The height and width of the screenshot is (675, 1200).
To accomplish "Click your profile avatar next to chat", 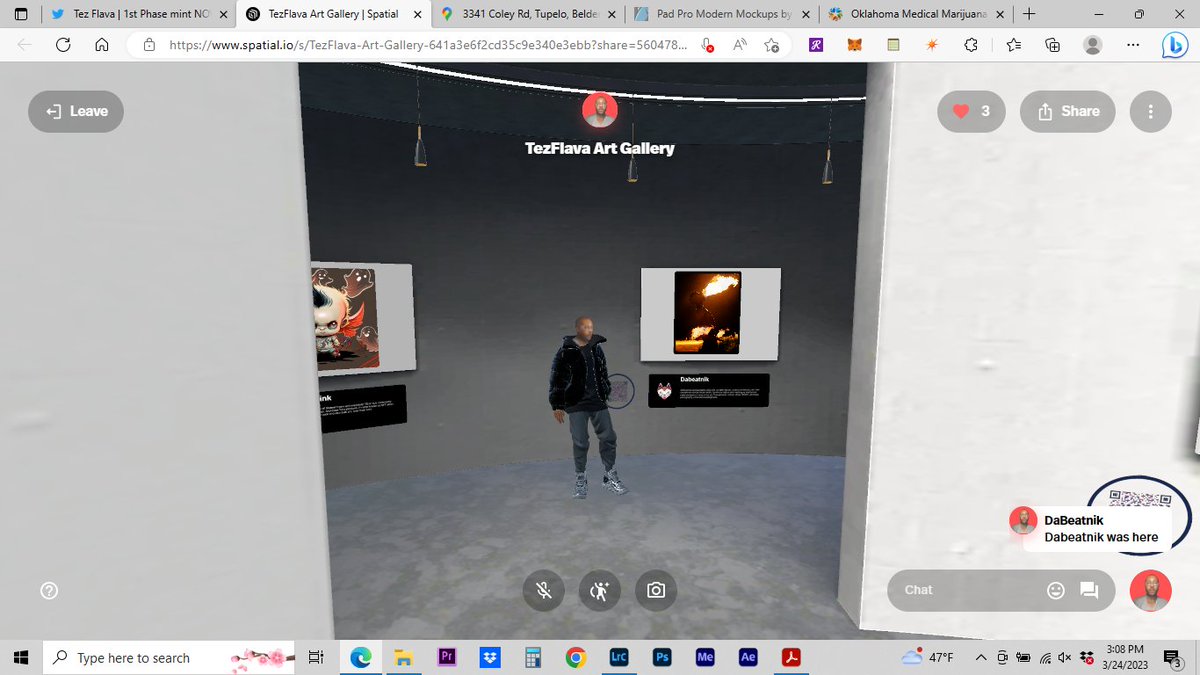I will coord(1150,591).
